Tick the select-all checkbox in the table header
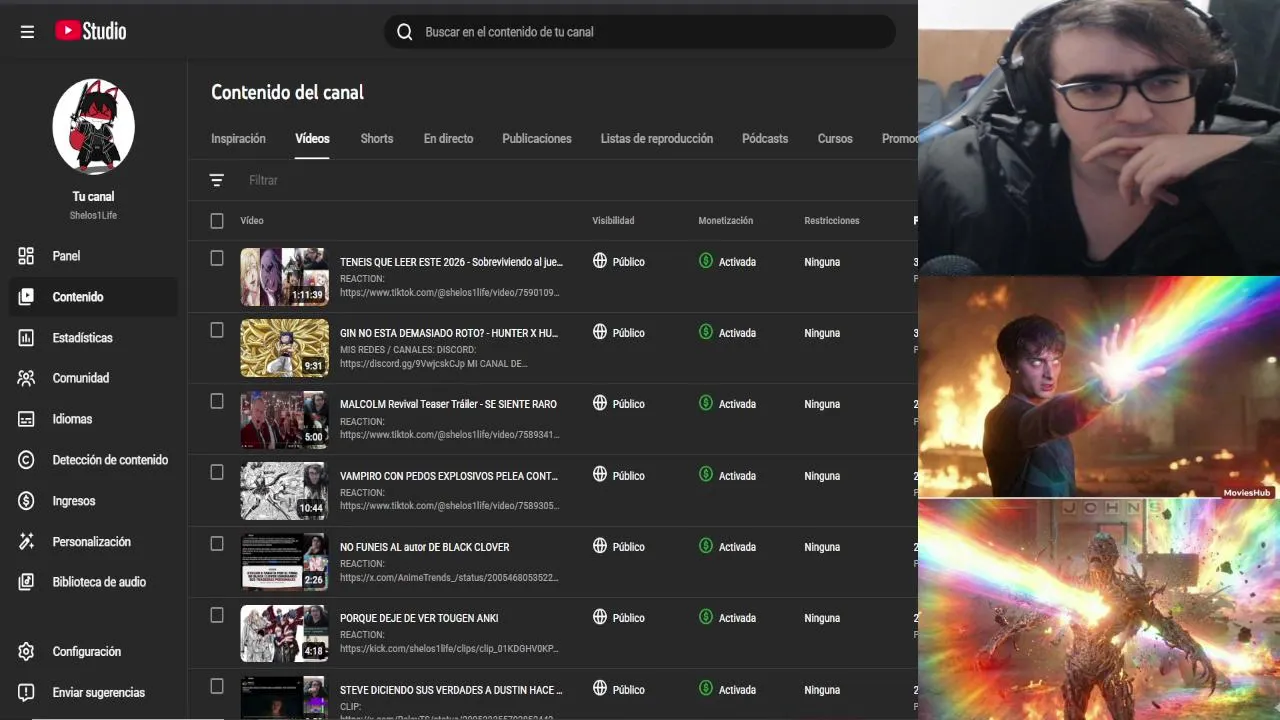Screen dimensions: 1280x720 217,221
